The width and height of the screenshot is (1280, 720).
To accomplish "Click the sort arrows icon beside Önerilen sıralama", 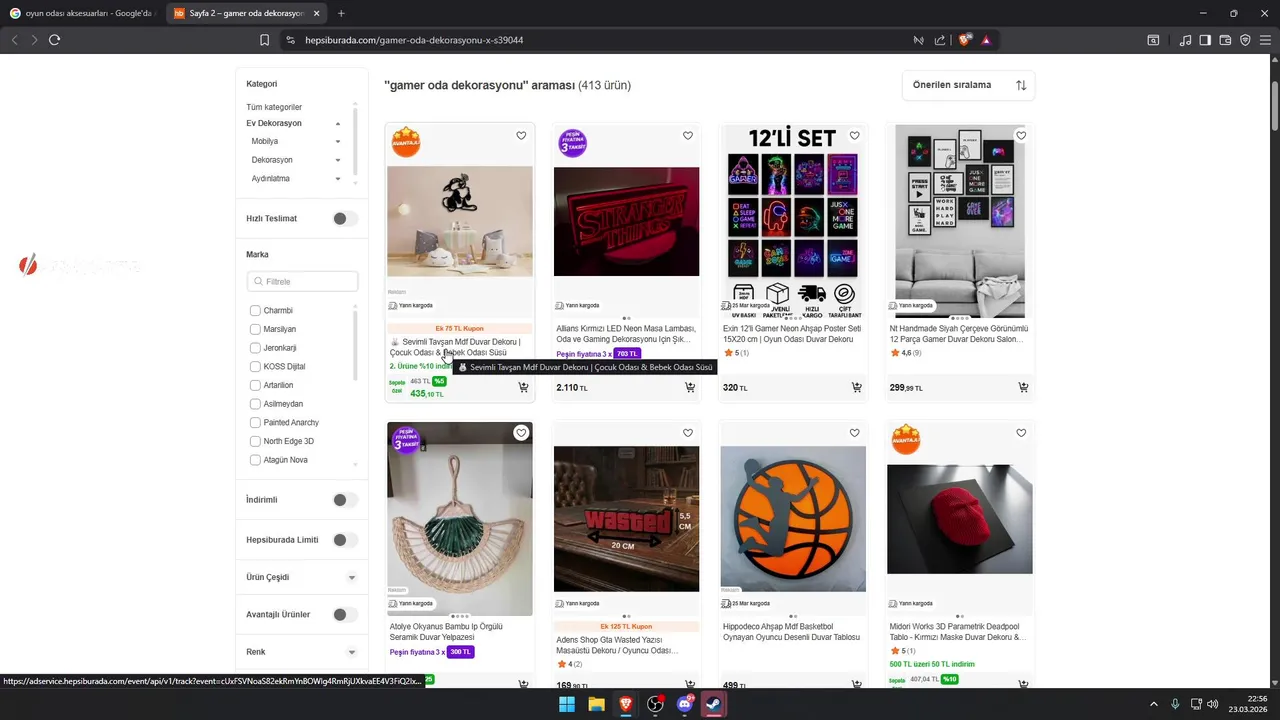I will [x=1021, y=85].
